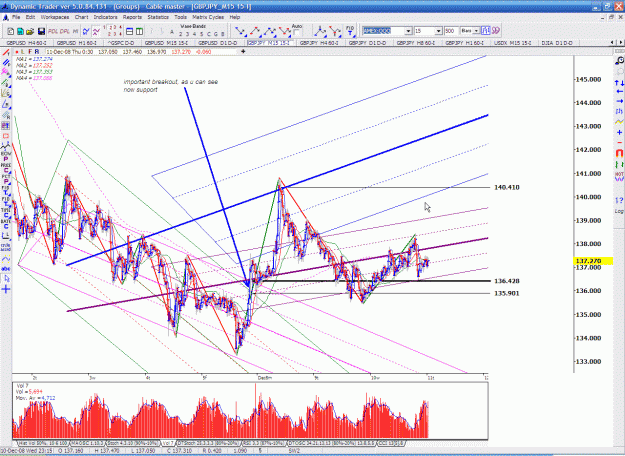625x456 pixels.
Task: Expand the timeframe 15 dropdown
Action: [x=438, y=31]
